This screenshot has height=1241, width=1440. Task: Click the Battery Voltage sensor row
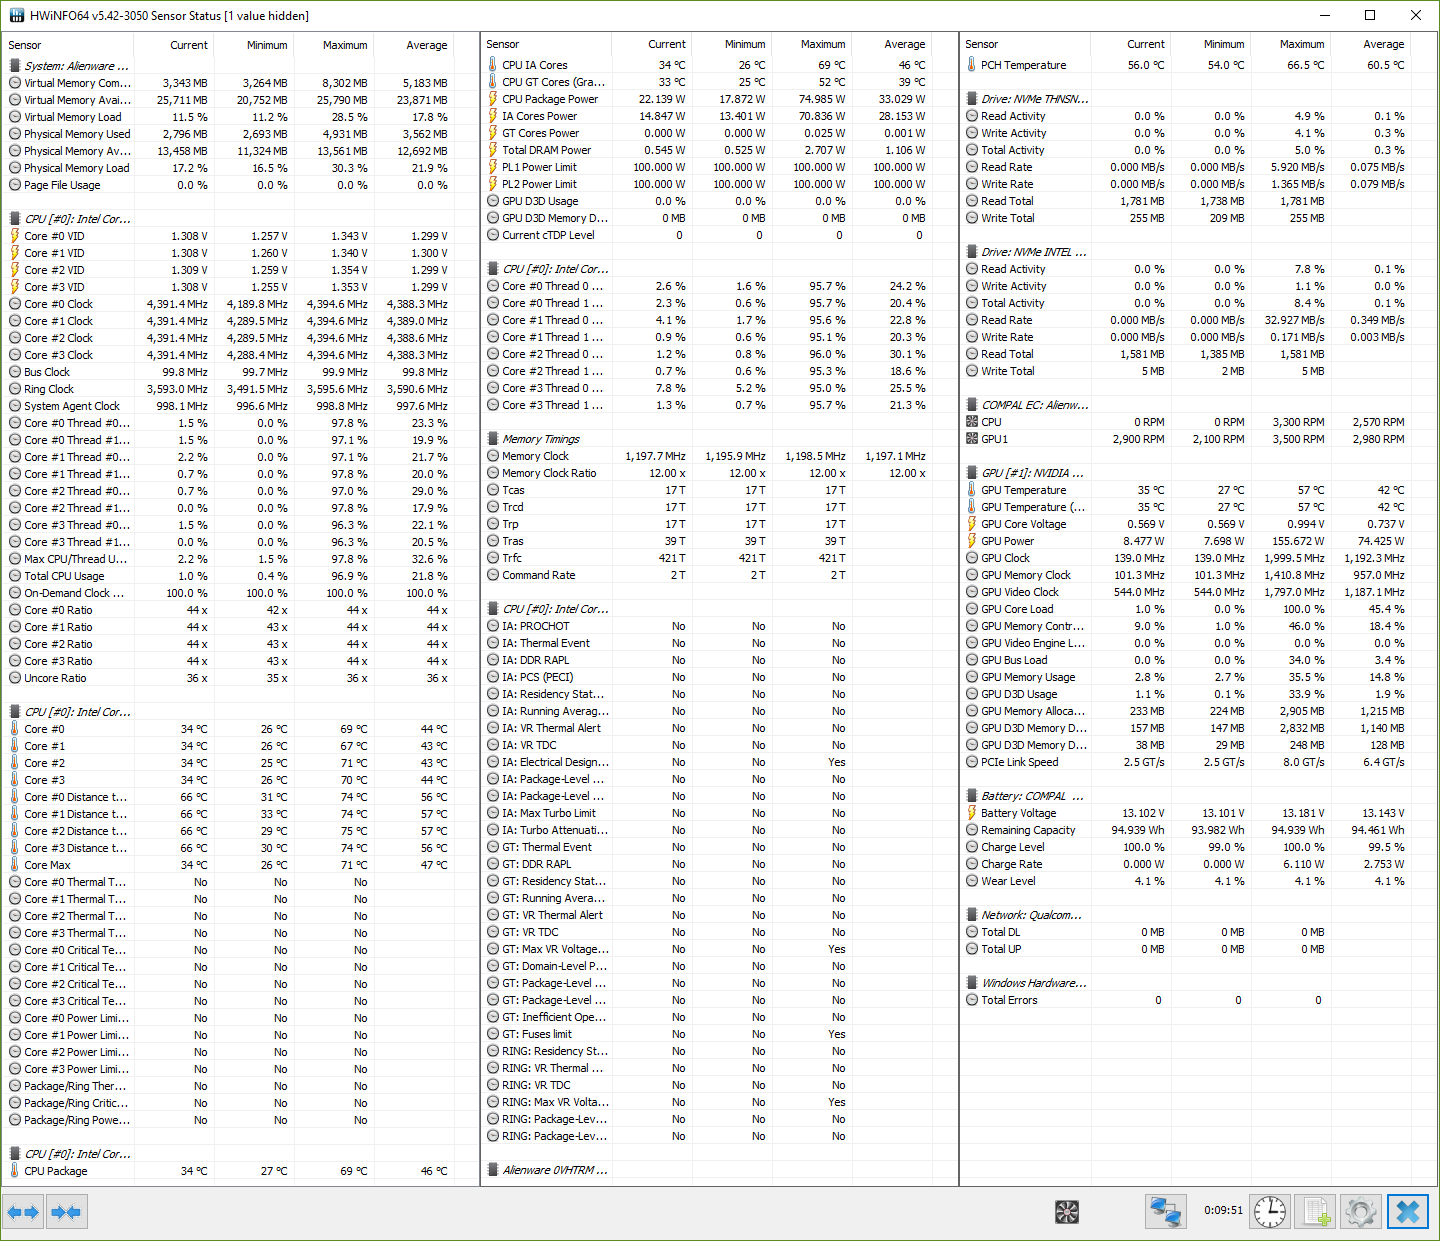[x=1018, y=813]
